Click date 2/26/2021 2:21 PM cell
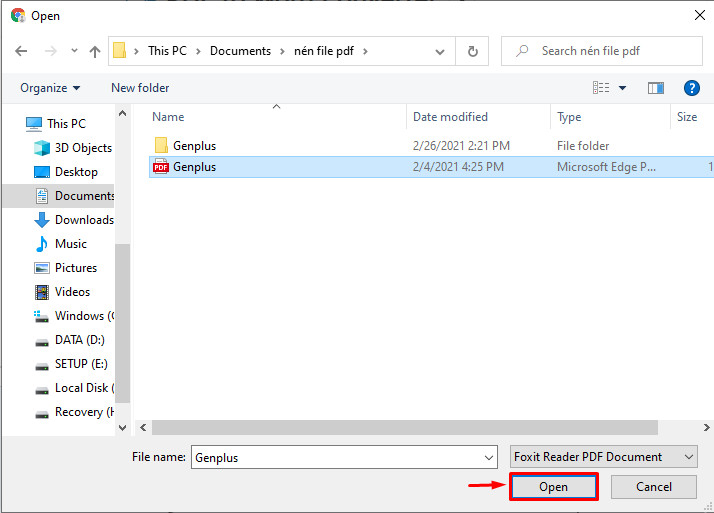714x513 pixels. [x=461, y=146]
